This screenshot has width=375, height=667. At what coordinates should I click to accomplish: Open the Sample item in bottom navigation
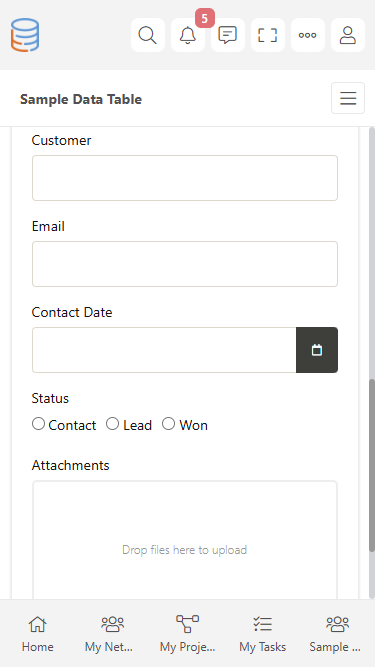point(337,633)
